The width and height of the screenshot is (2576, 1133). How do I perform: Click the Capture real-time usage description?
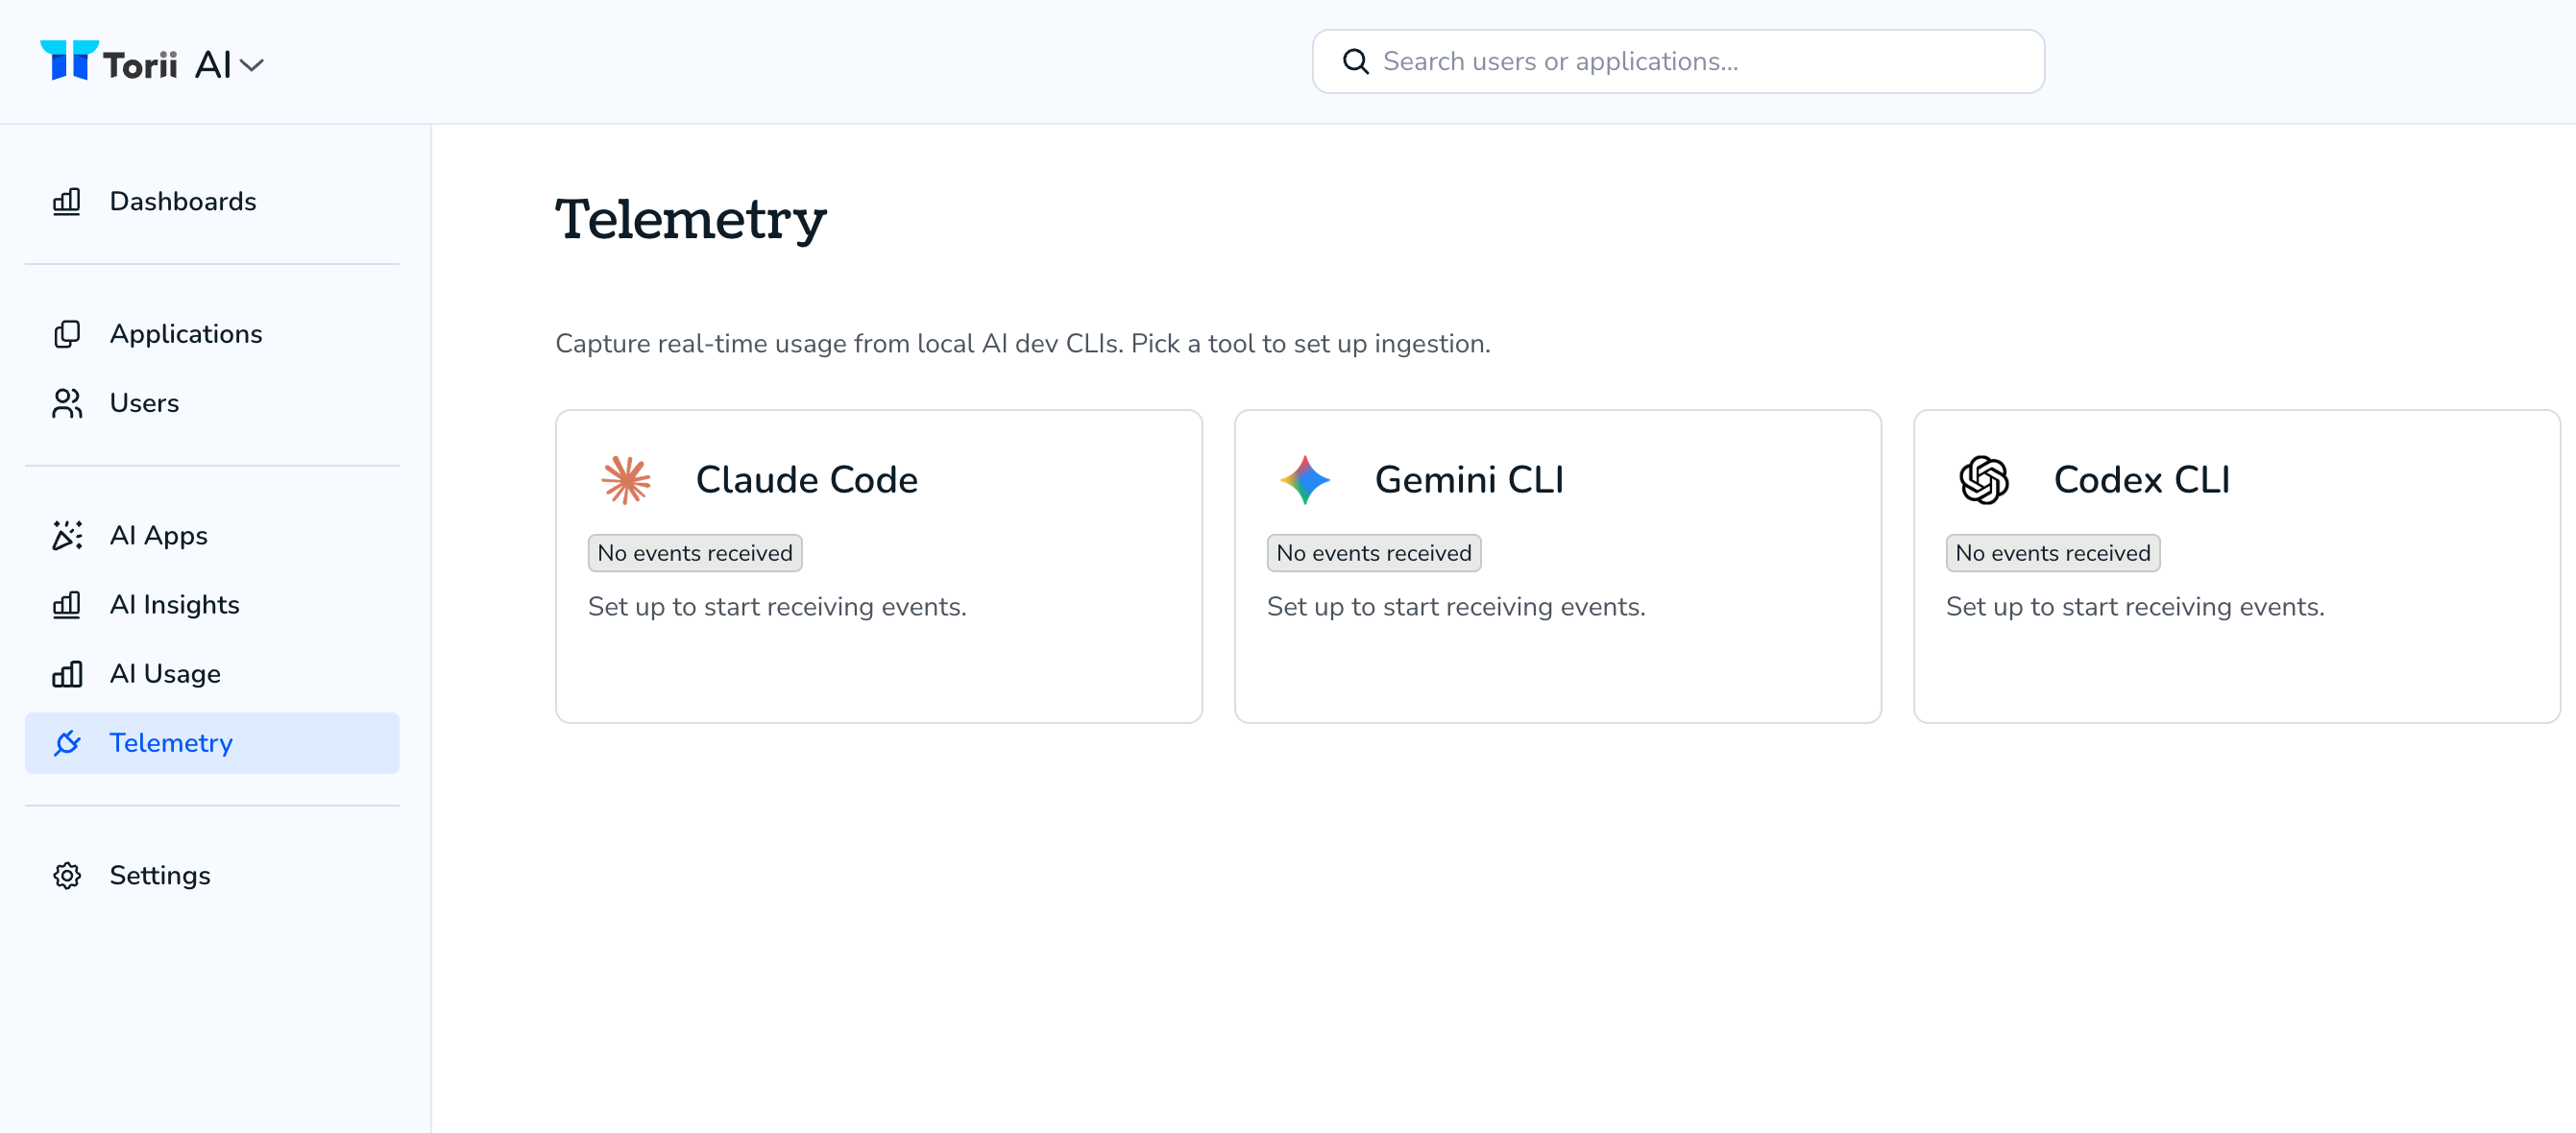tap(1023, 344)
